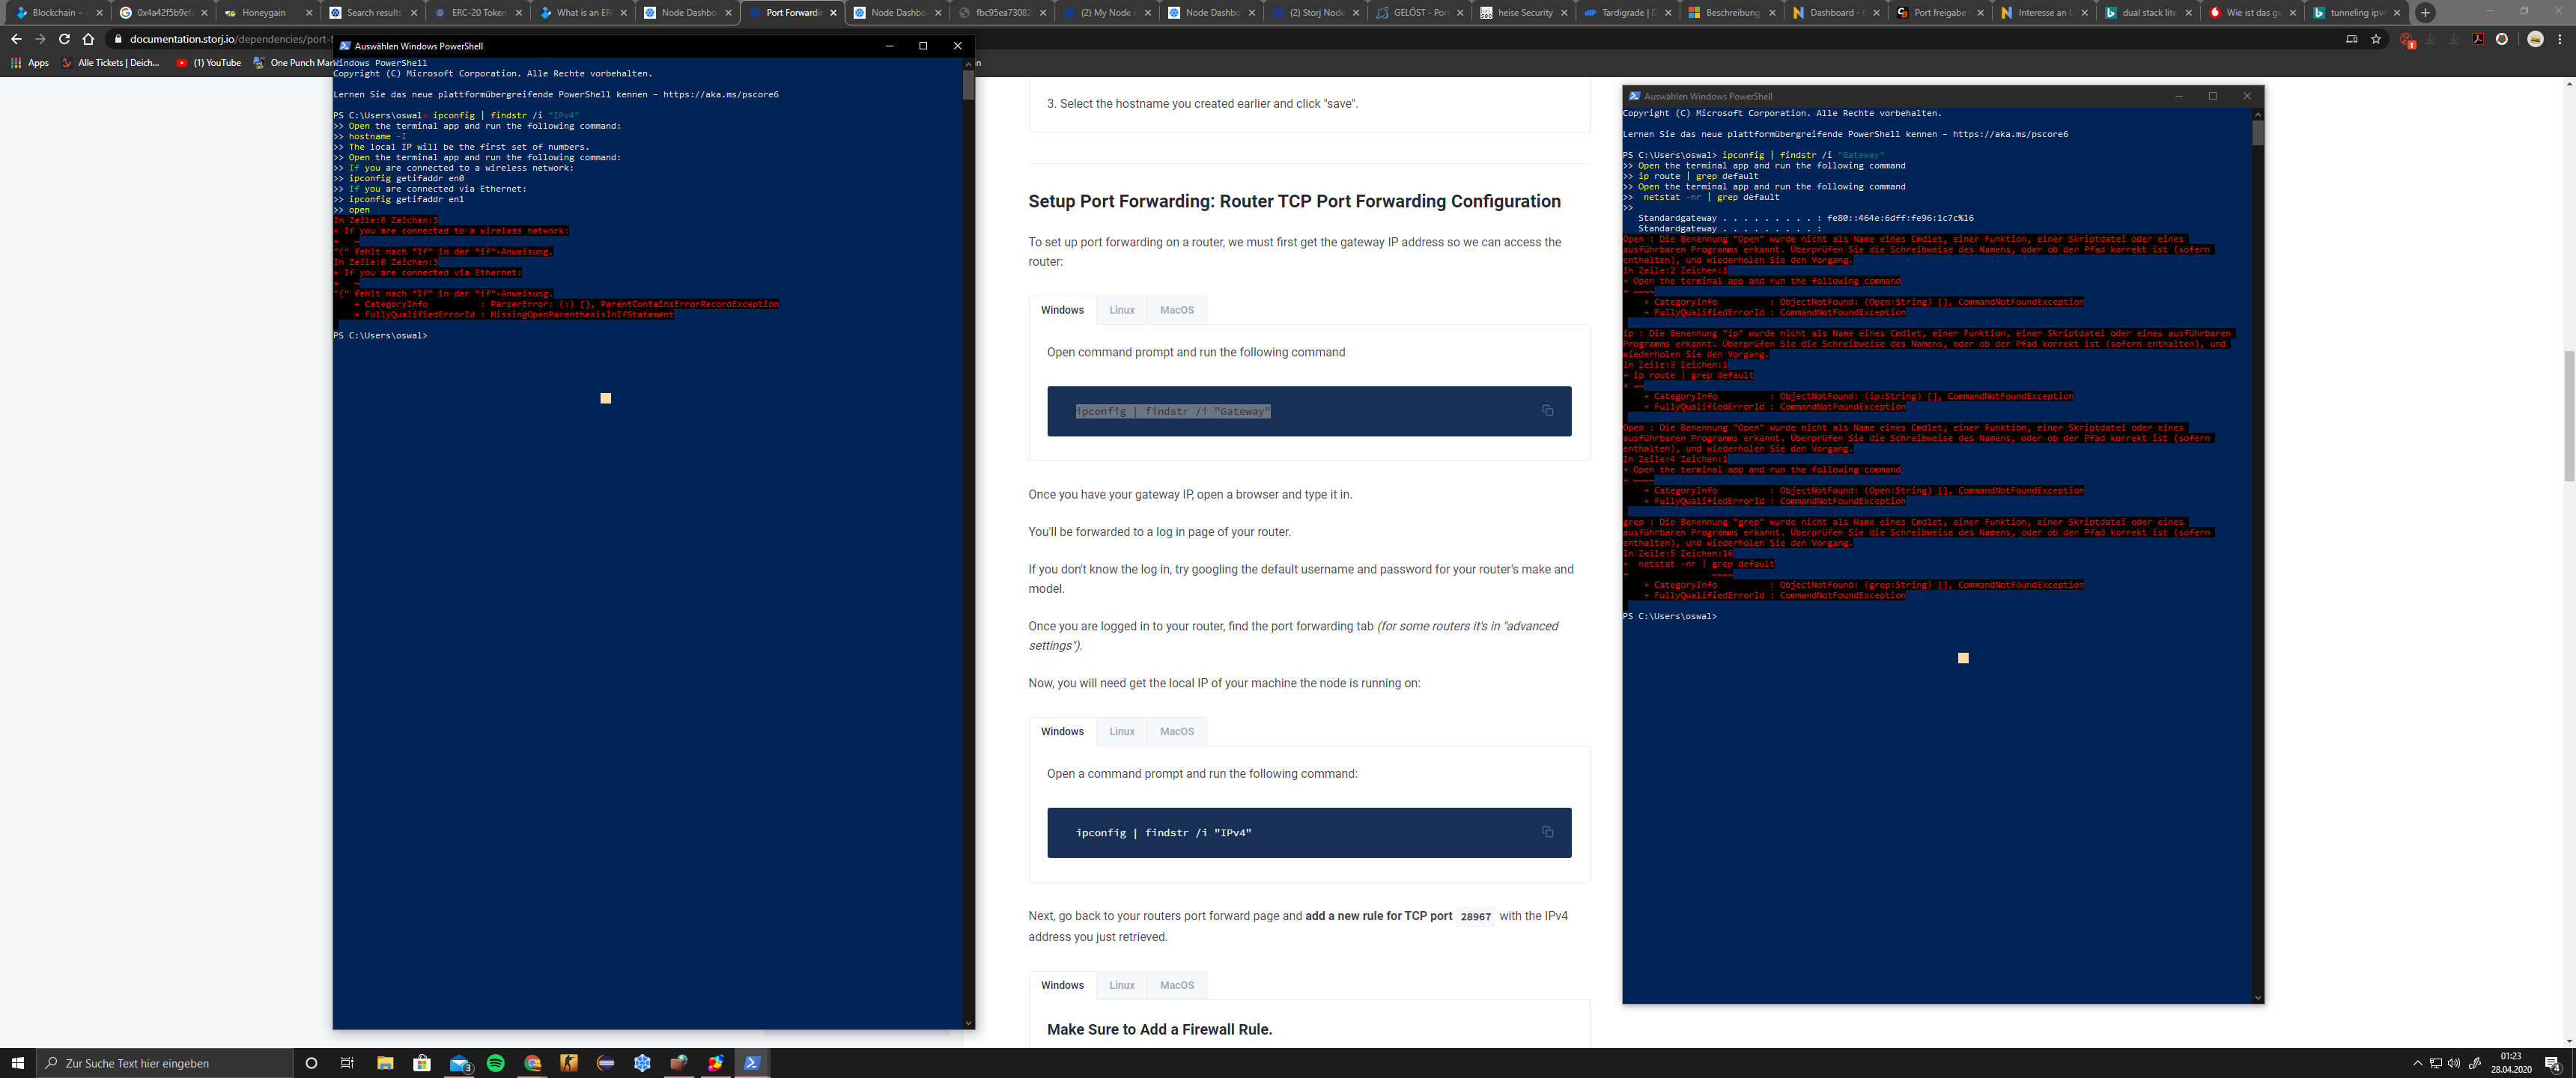Open a new Chrome tab
The image size is (2576, 1078).
[2425, 13]
